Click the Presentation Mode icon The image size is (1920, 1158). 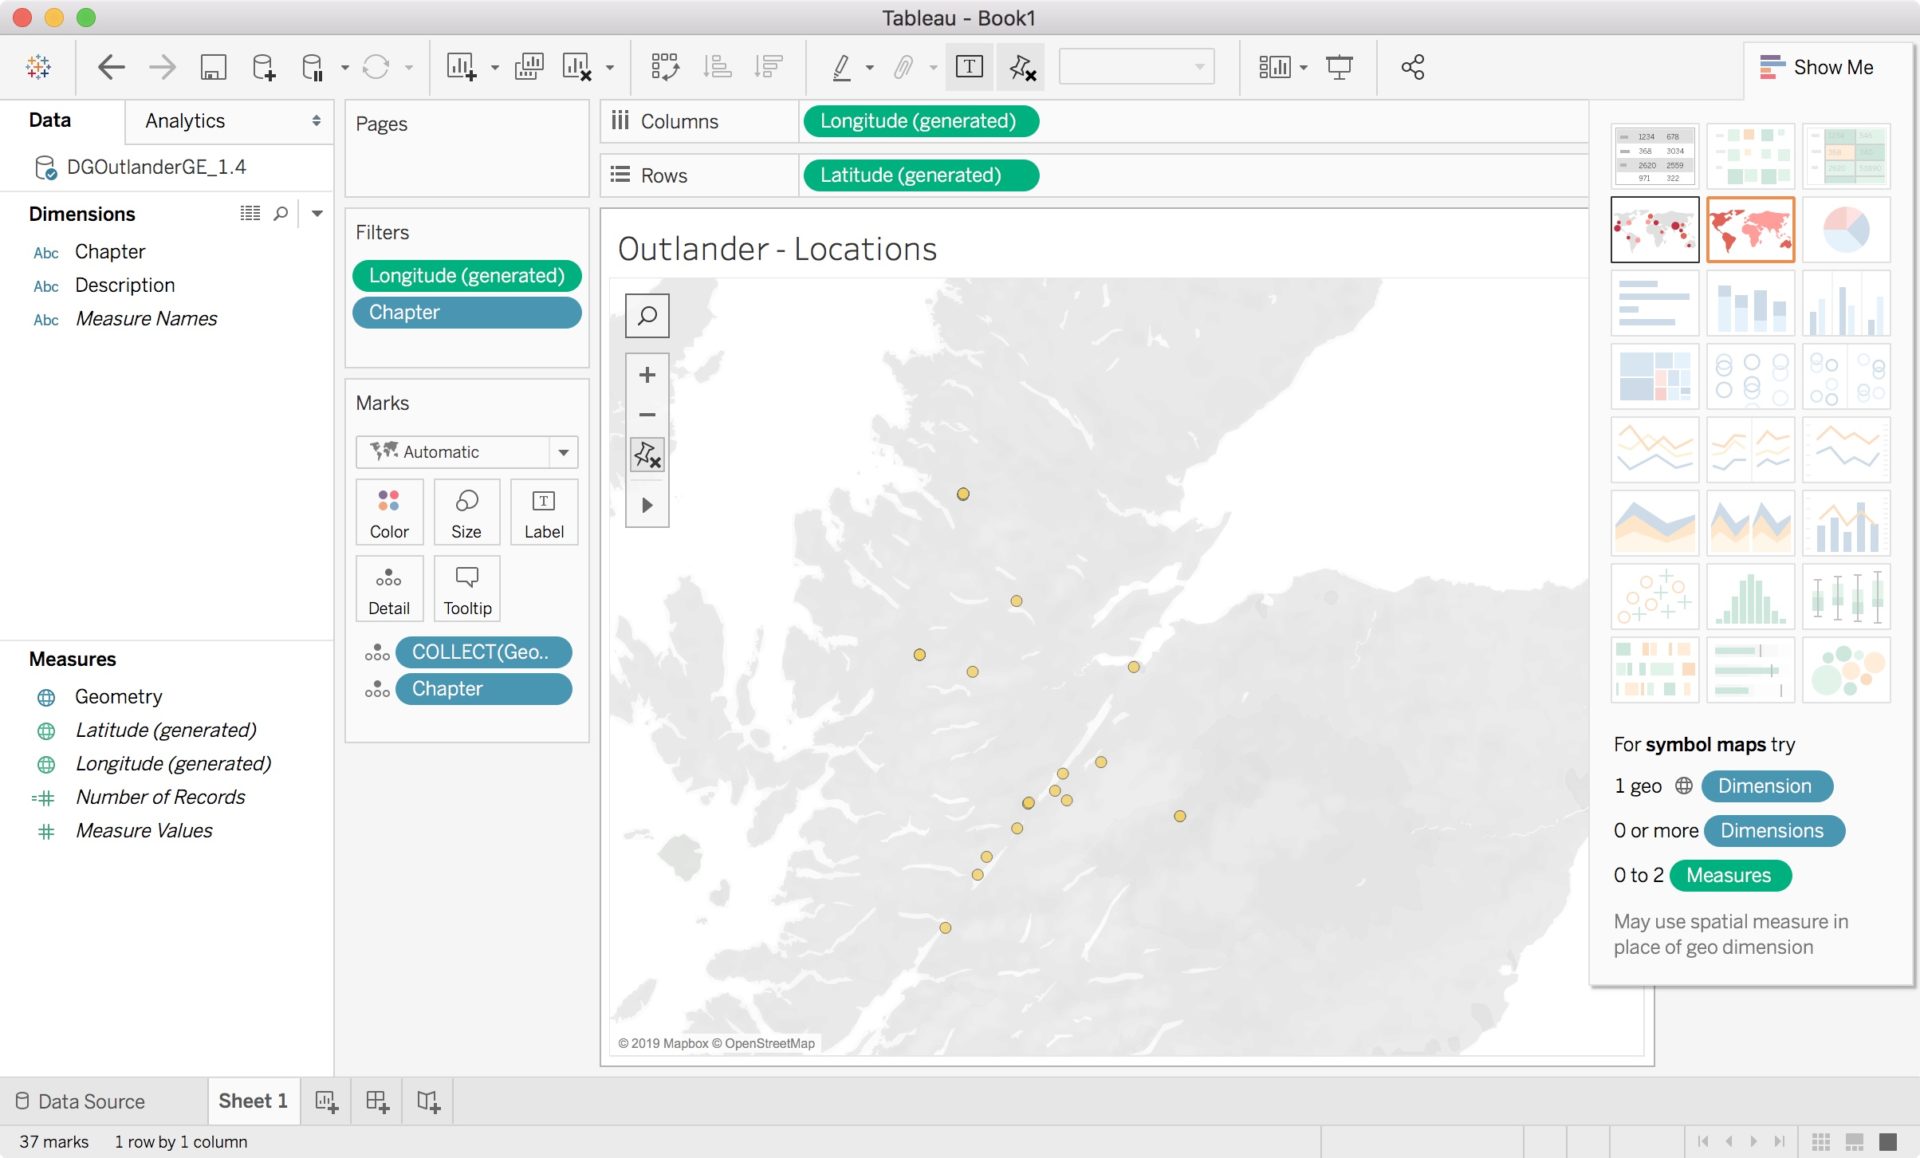pyautogui.click(x=1339, y=67)
